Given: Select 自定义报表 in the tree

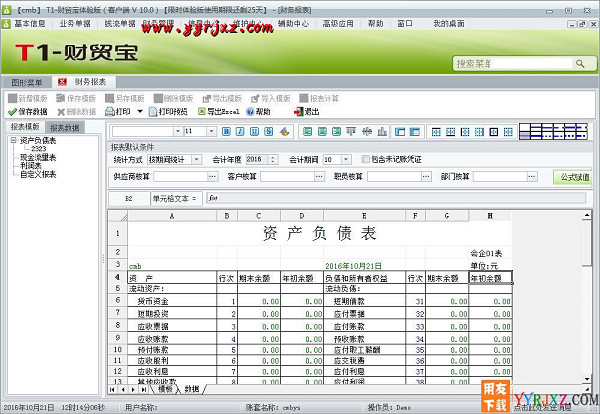Looking at the screenshot, I should (38, 174).
